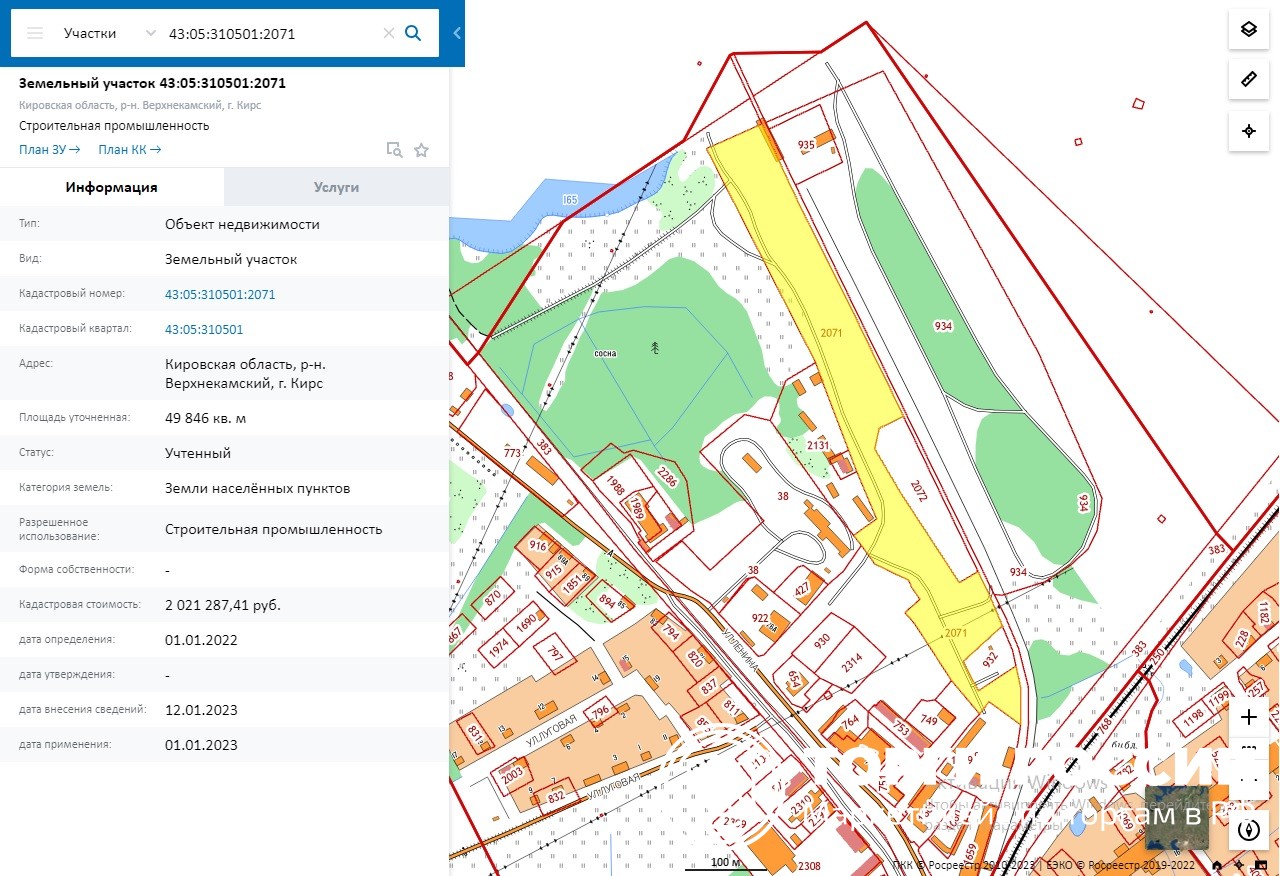Viewport: 1280px width, 876px height.
Task: Click the zoom-to-object icon
Action: click(x=395, y=150)
